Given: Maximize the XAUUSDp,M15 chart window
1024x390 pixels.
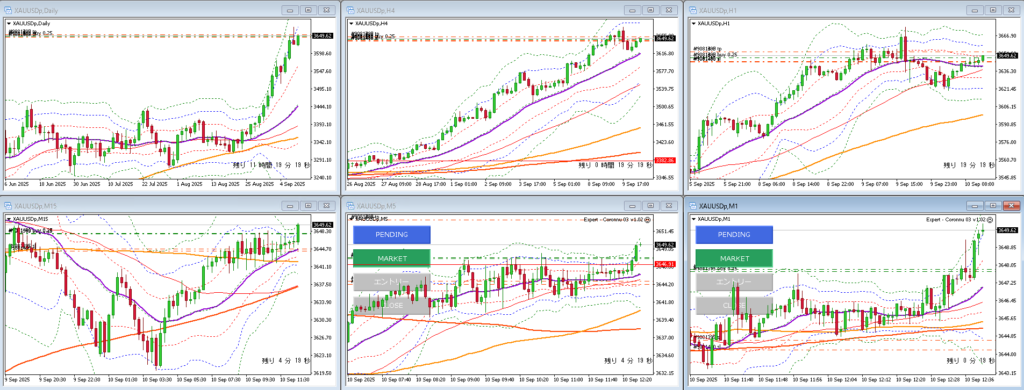Looking at the screenshot, I should [x=308, y=205].
